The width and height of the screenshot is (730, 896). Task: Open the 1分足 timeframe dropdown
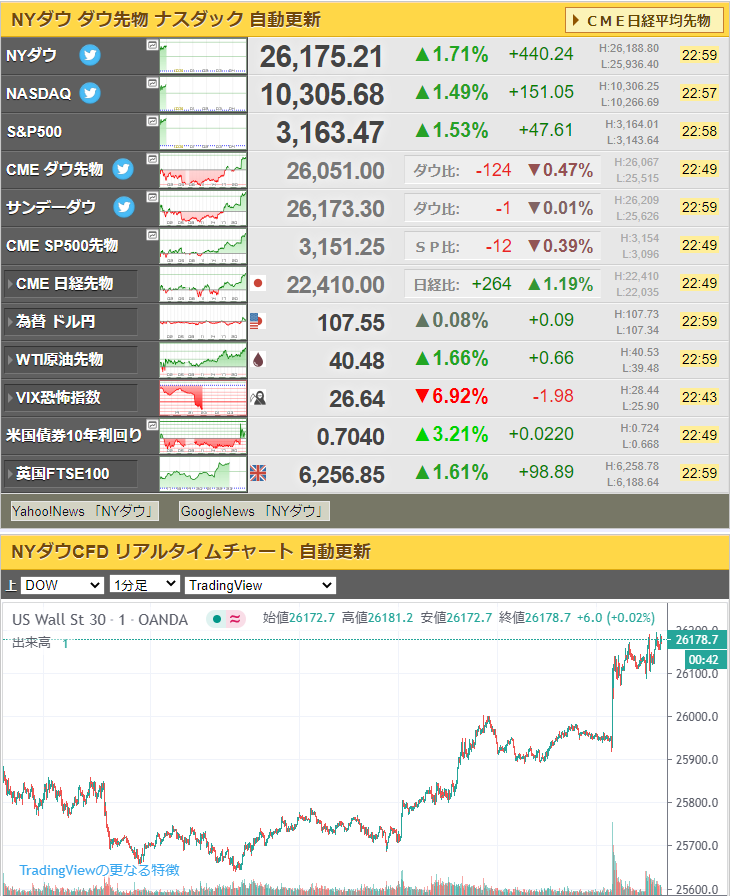click(145, 585)
